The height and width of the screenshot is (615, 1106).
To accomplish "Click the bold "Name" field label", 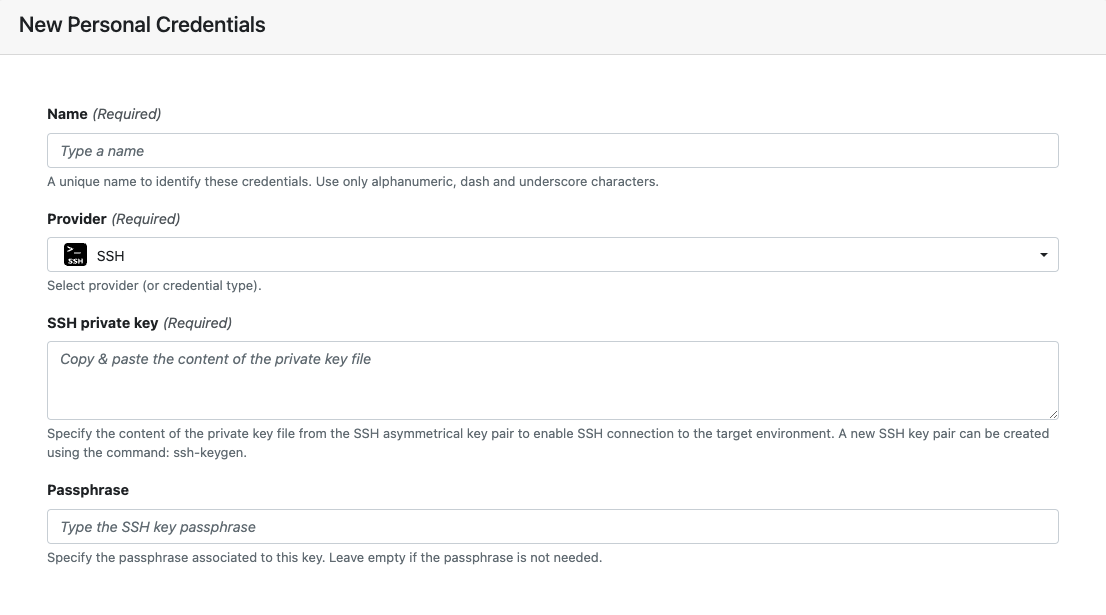I will pos(67,114).
